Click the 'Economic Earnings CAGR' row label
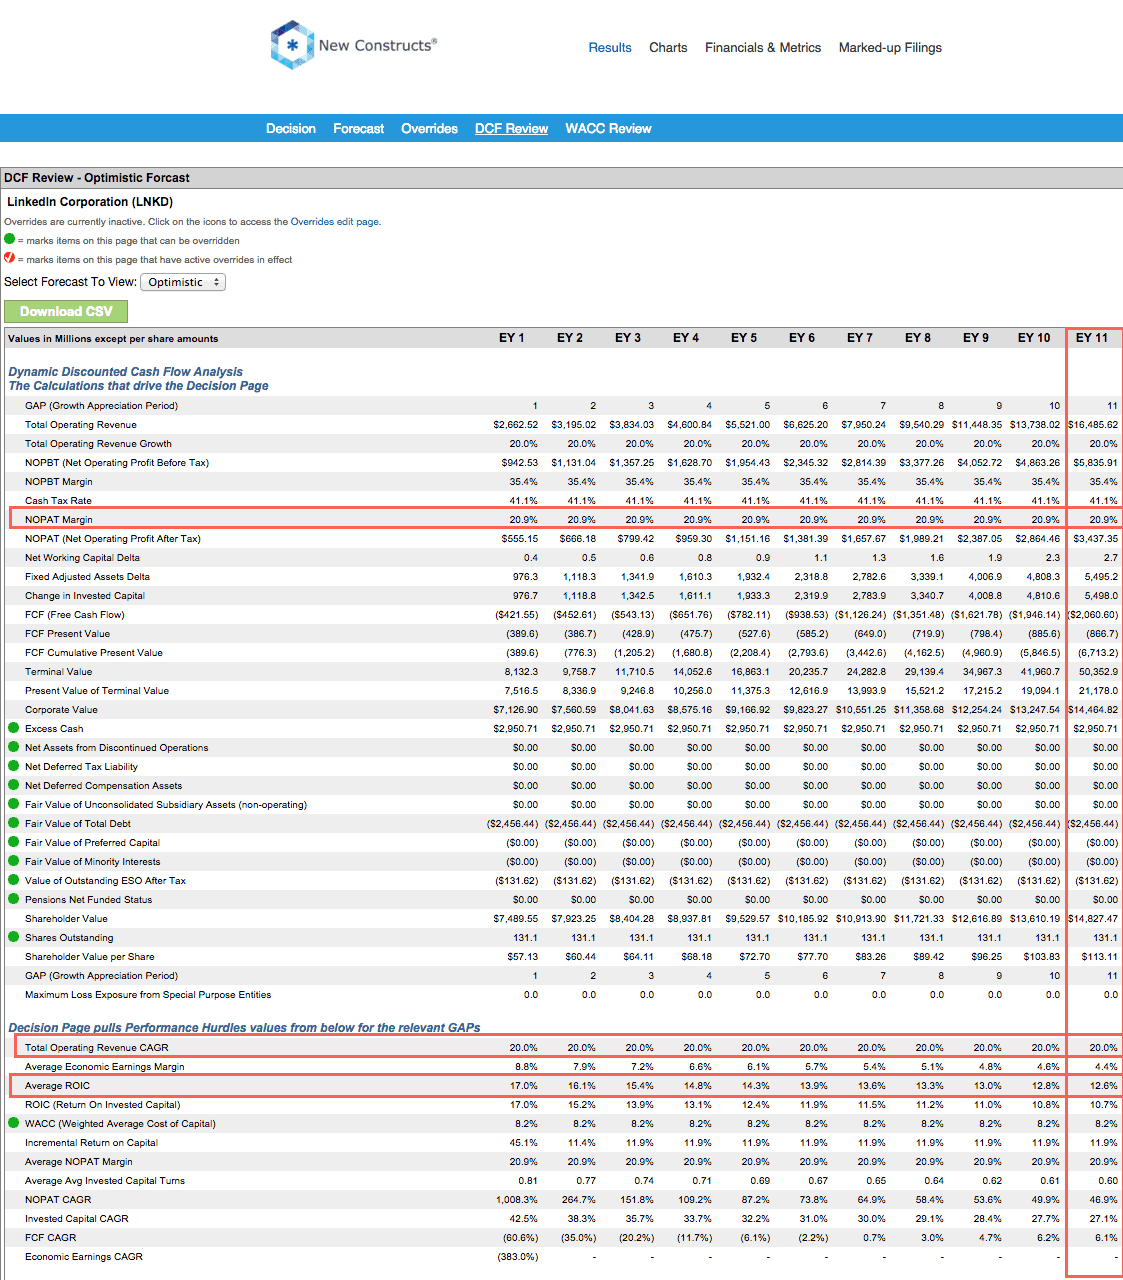Image resolution: width=1123 pixels, height=1280 pixels. click(x=84, y=1257)
